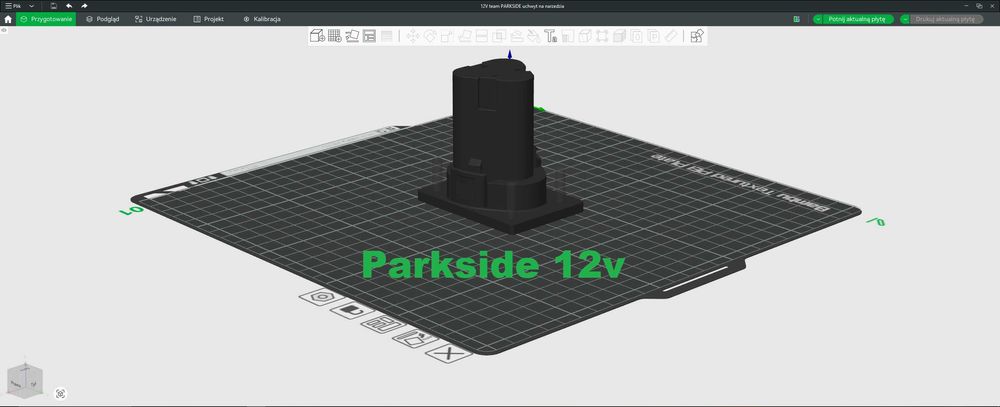Click the green Parkside 12v text
This screenshot has height=407, width=1000.
493,264
